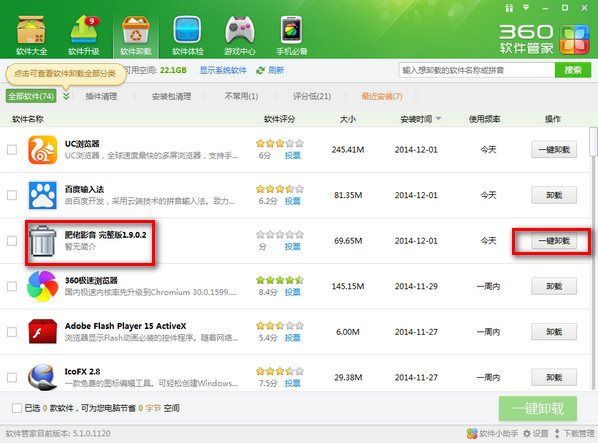Switch to 安装包清理 tab
The height and width of the screenshot is (443, 598).
click(171, 96)
